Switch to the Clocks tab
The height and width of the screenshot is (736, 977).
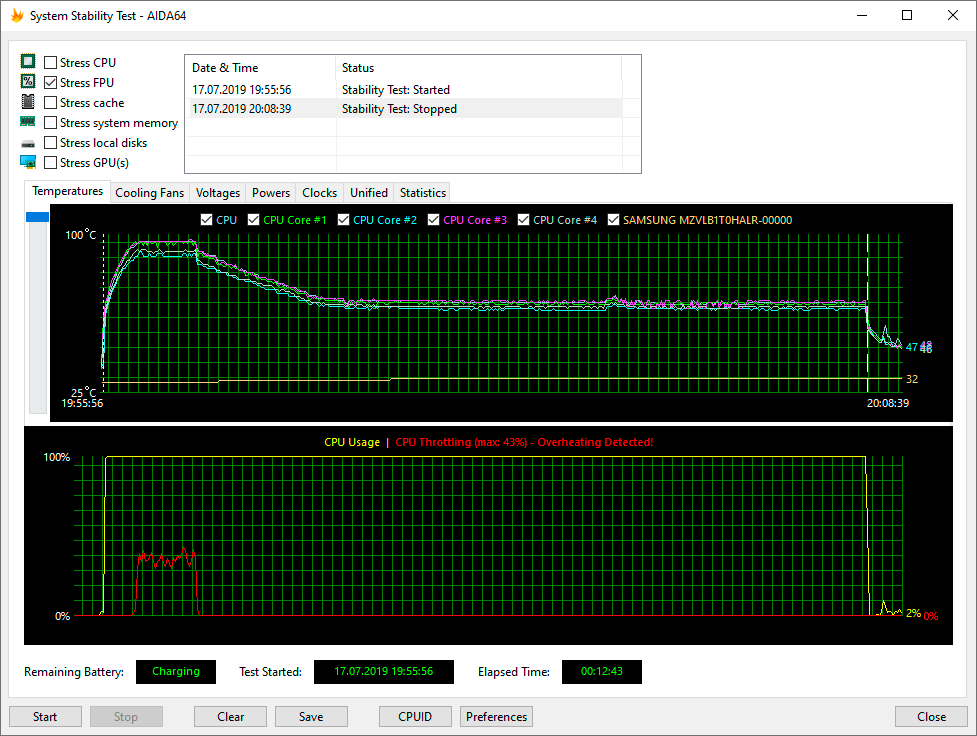pos(319,193)
